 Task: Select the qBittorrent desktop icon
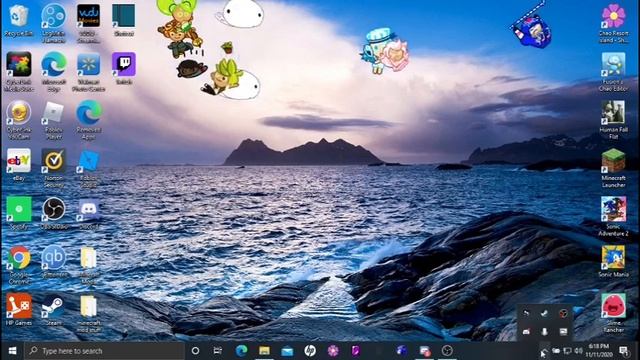tap(53, 261)
